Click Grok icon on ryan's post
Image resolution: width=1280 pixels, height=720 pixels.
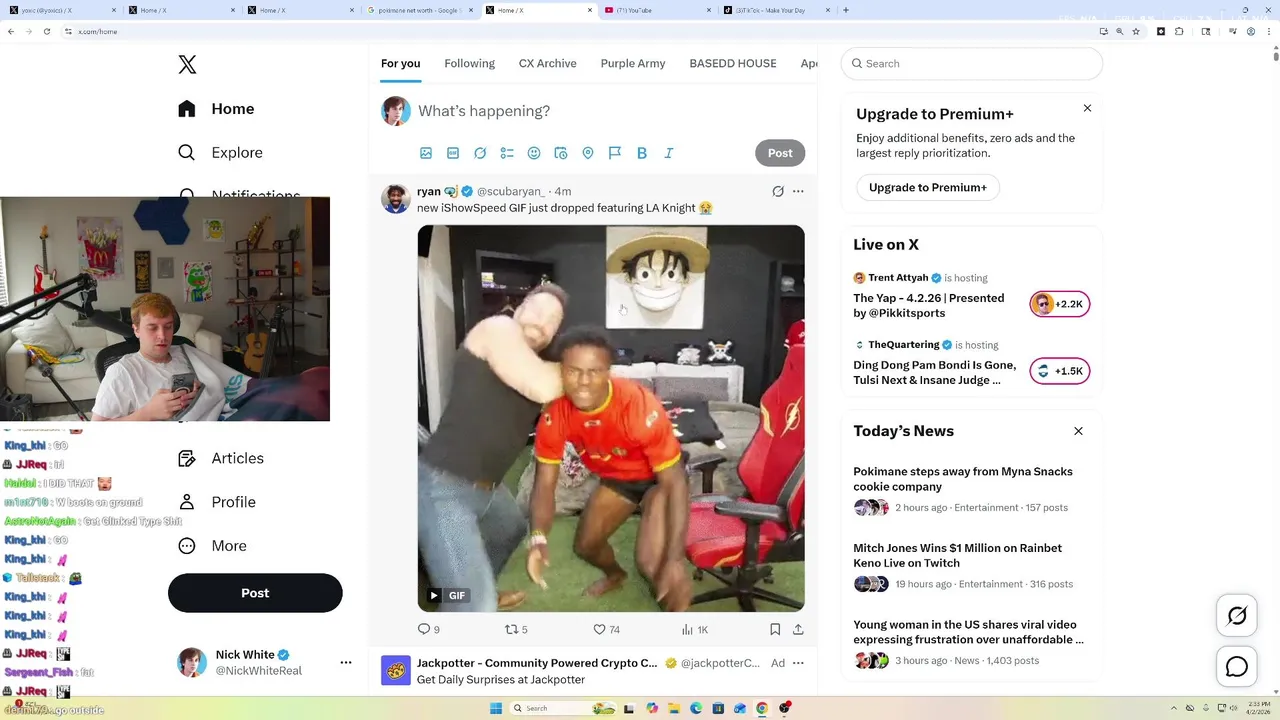pos(778,191)
